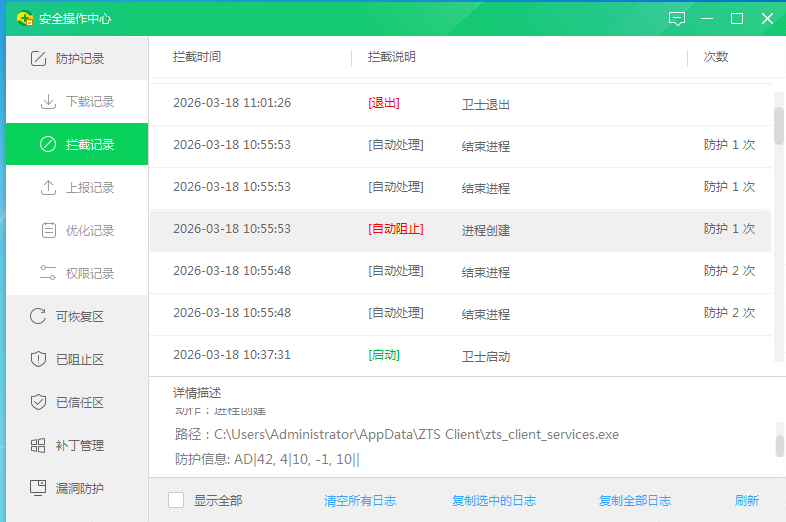
Task: Click 防护 1 次 in the 进程创建 row
Action: coord(729,229)
